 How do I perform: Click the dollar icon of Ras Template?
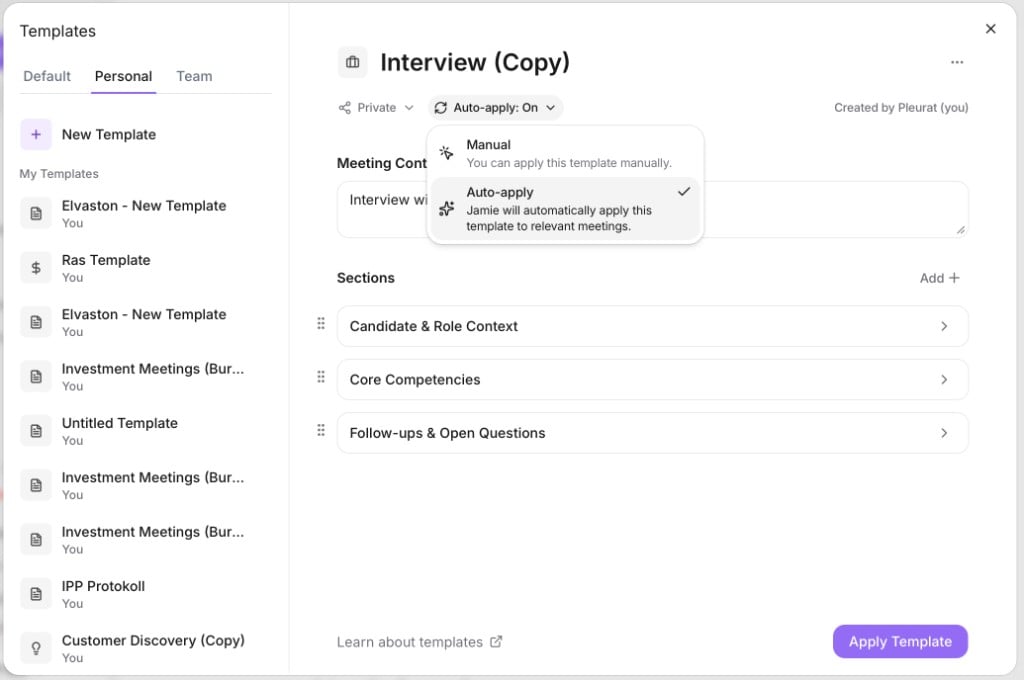pos(36,268)
